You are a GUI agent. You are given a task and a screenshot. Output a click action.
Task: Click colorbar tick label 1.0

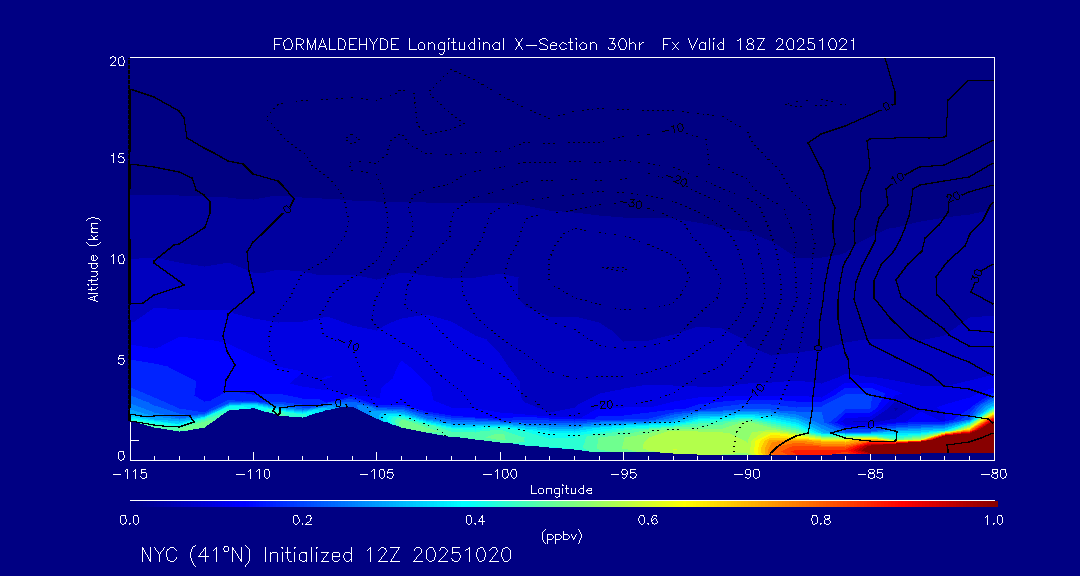pos(993,521)
